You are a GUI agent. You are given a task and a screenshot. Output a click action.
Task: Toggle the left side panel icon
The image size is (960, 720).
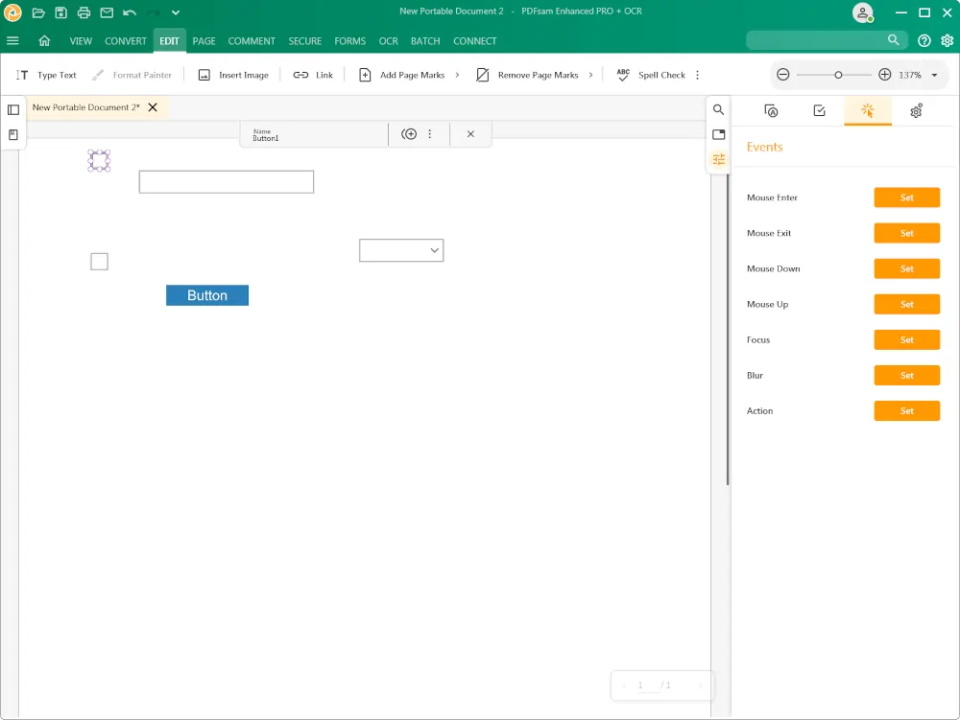(x=13, y=110)
